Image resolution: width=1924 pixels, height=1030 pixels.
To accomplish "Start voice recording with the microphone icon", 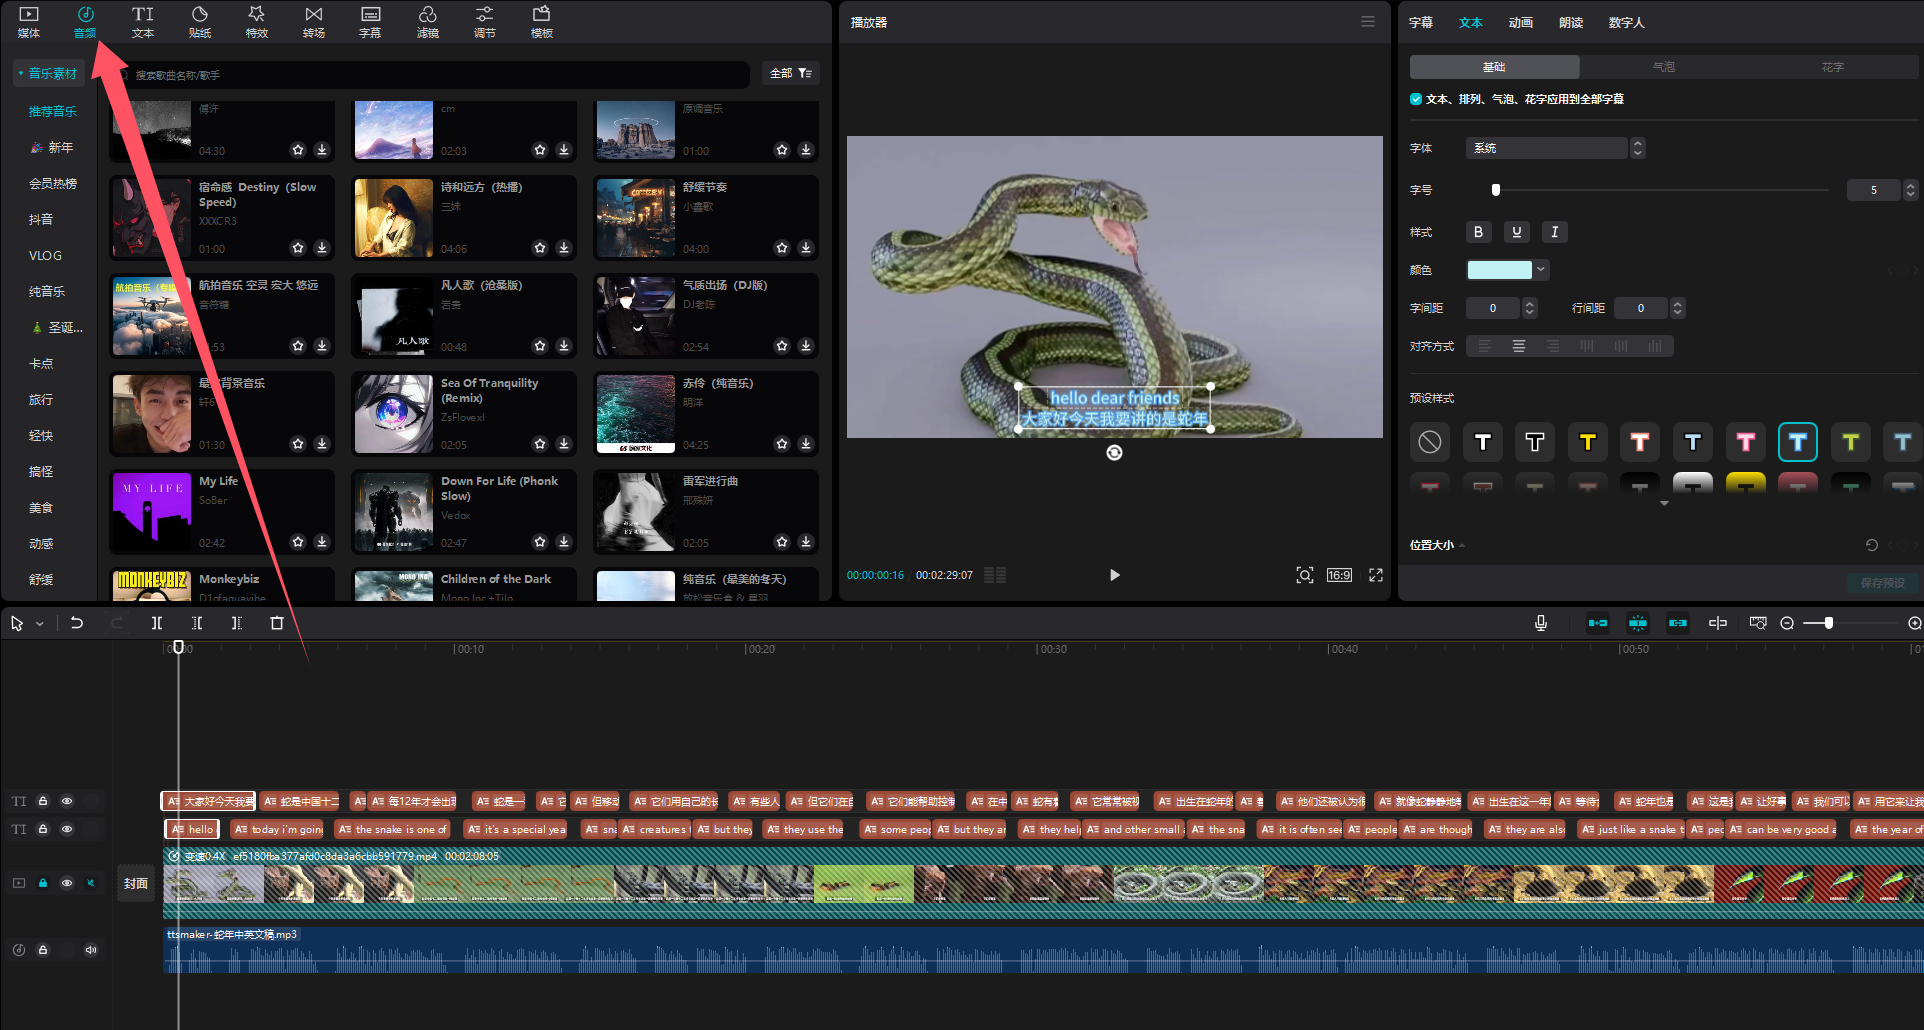I will coord(1541,623).
